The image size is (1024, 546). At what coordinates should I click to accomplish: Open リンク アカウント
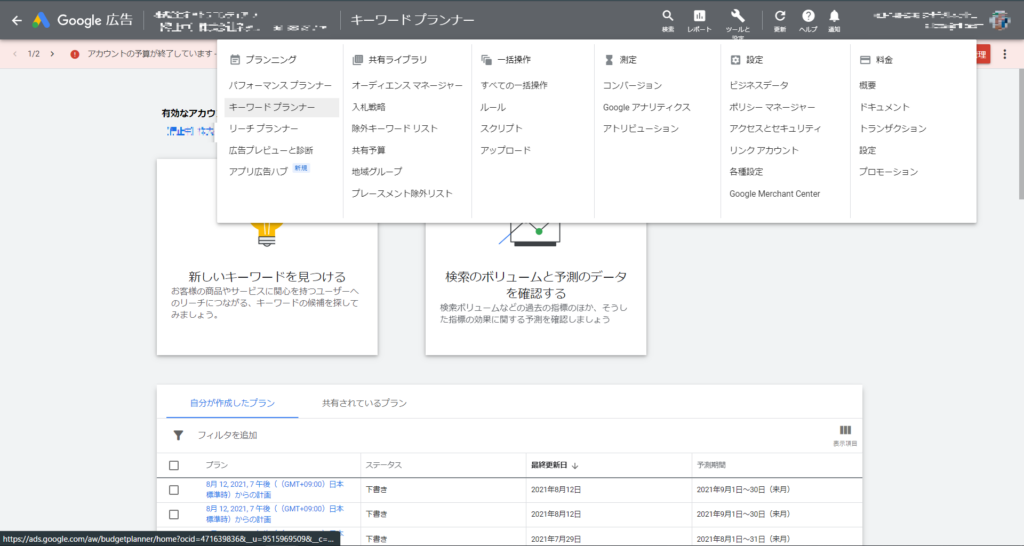click(x=764, y=150)
